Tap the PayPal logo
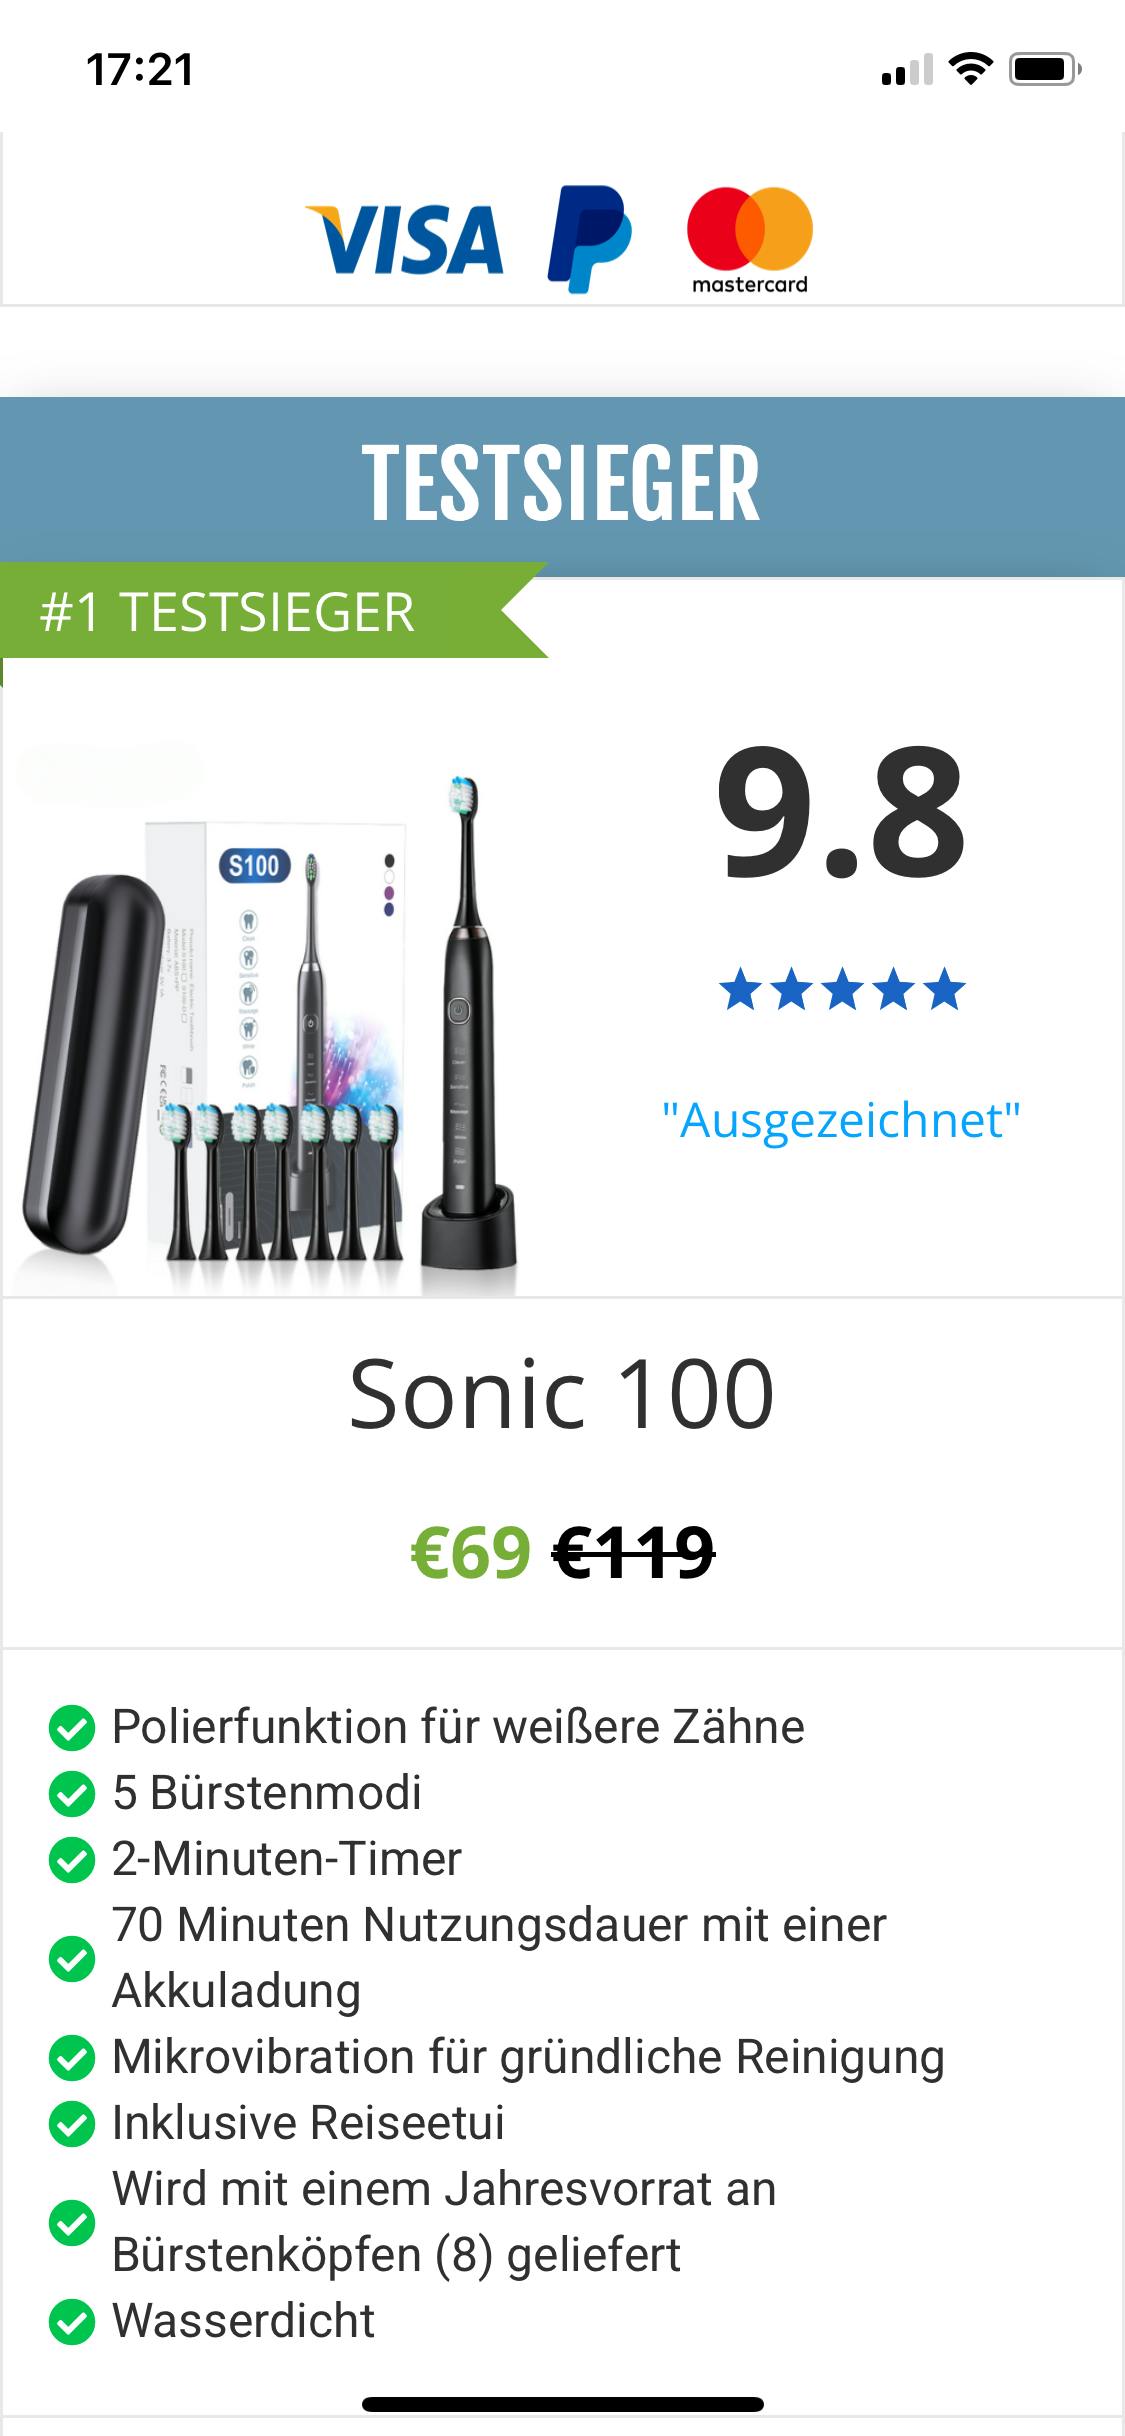This screenshot has width=1125, height=2436. coord(590,239)
